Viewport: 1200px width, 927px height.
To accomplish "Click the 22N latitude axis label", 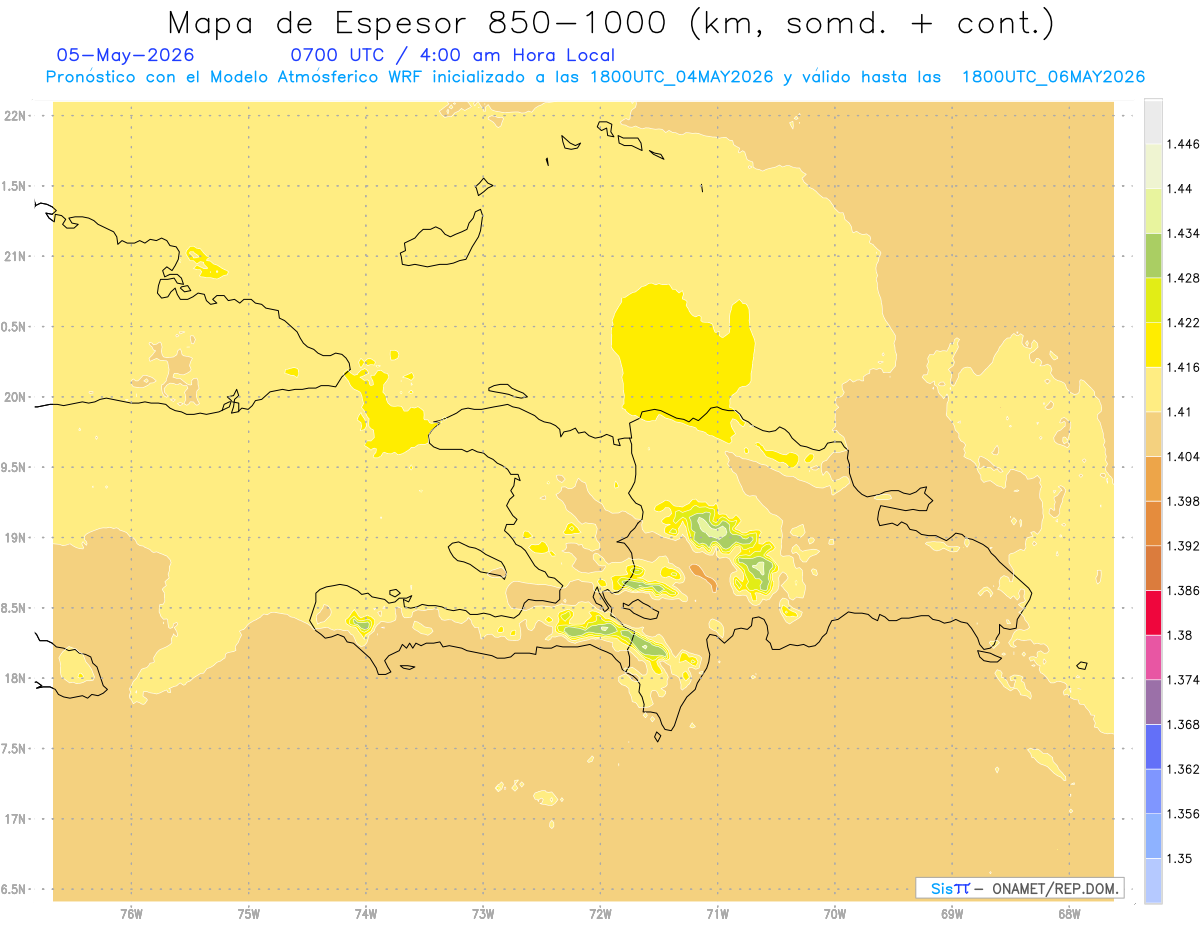I will [x=16, y=115].
